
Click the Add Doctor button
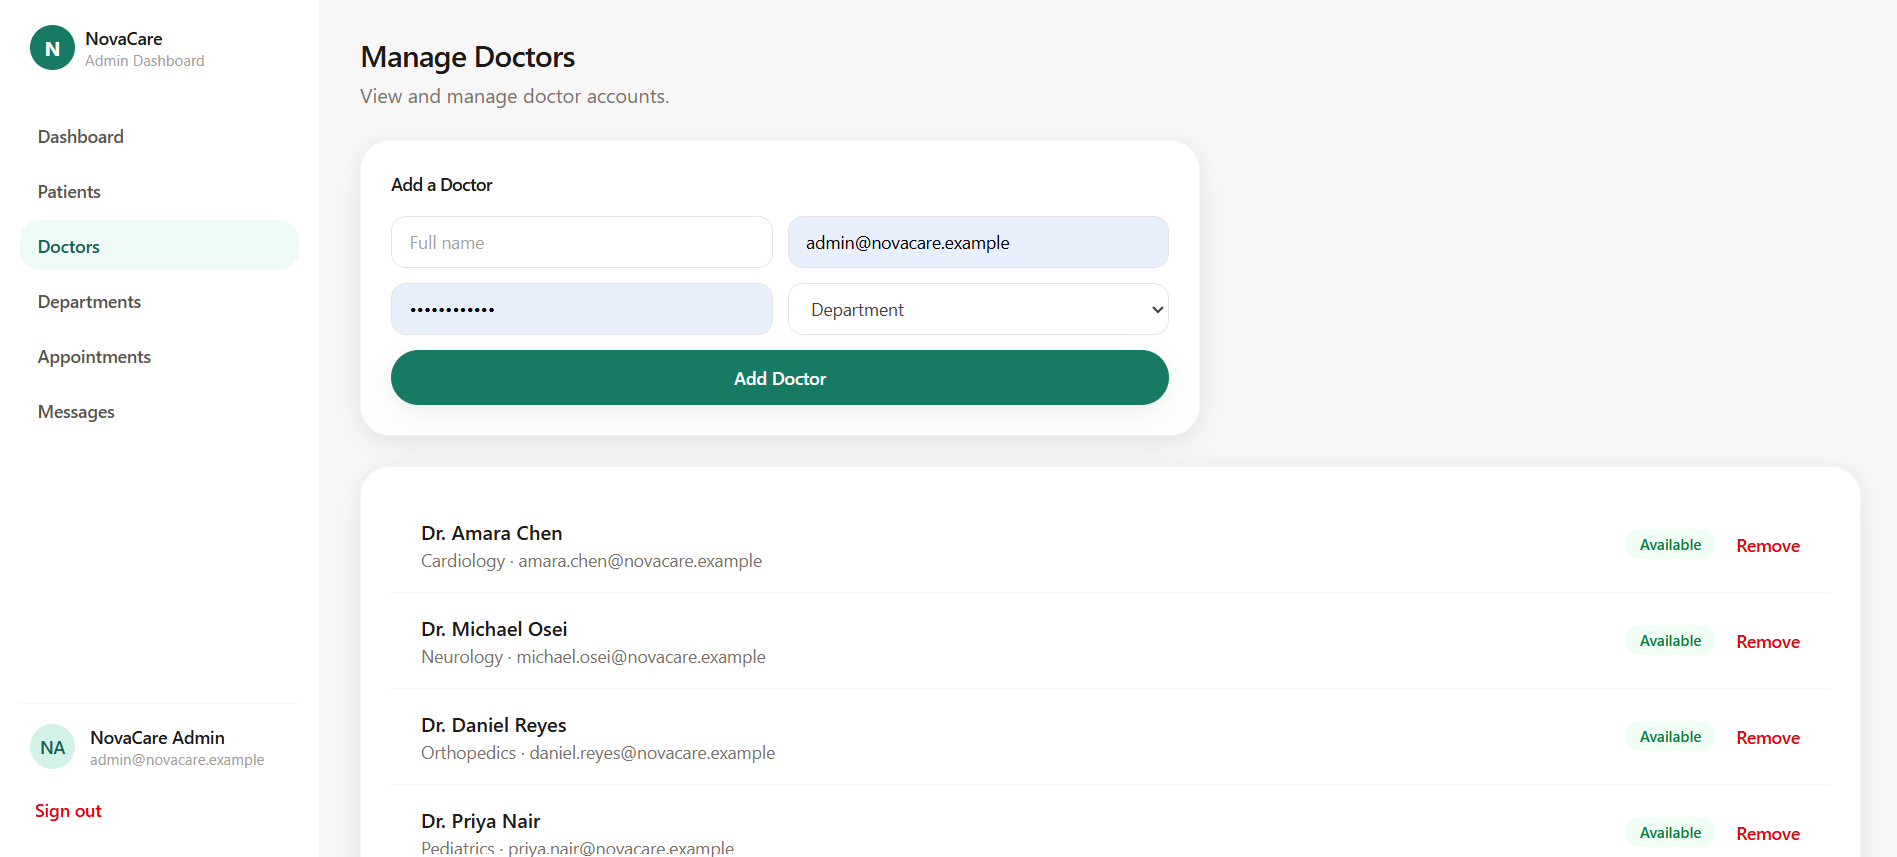coord(780,378)
